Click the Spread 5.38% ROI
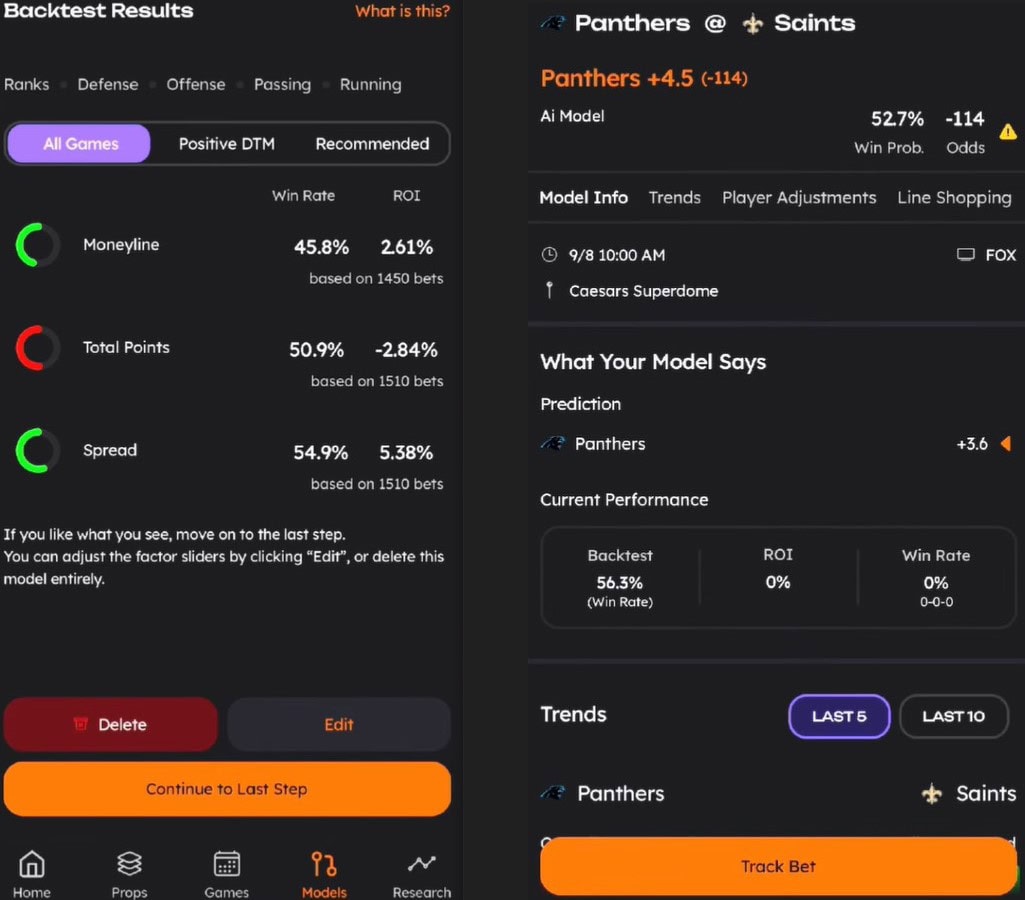Image resolution: width=1025 pixels, height=900 pixels. coord(406,452)
